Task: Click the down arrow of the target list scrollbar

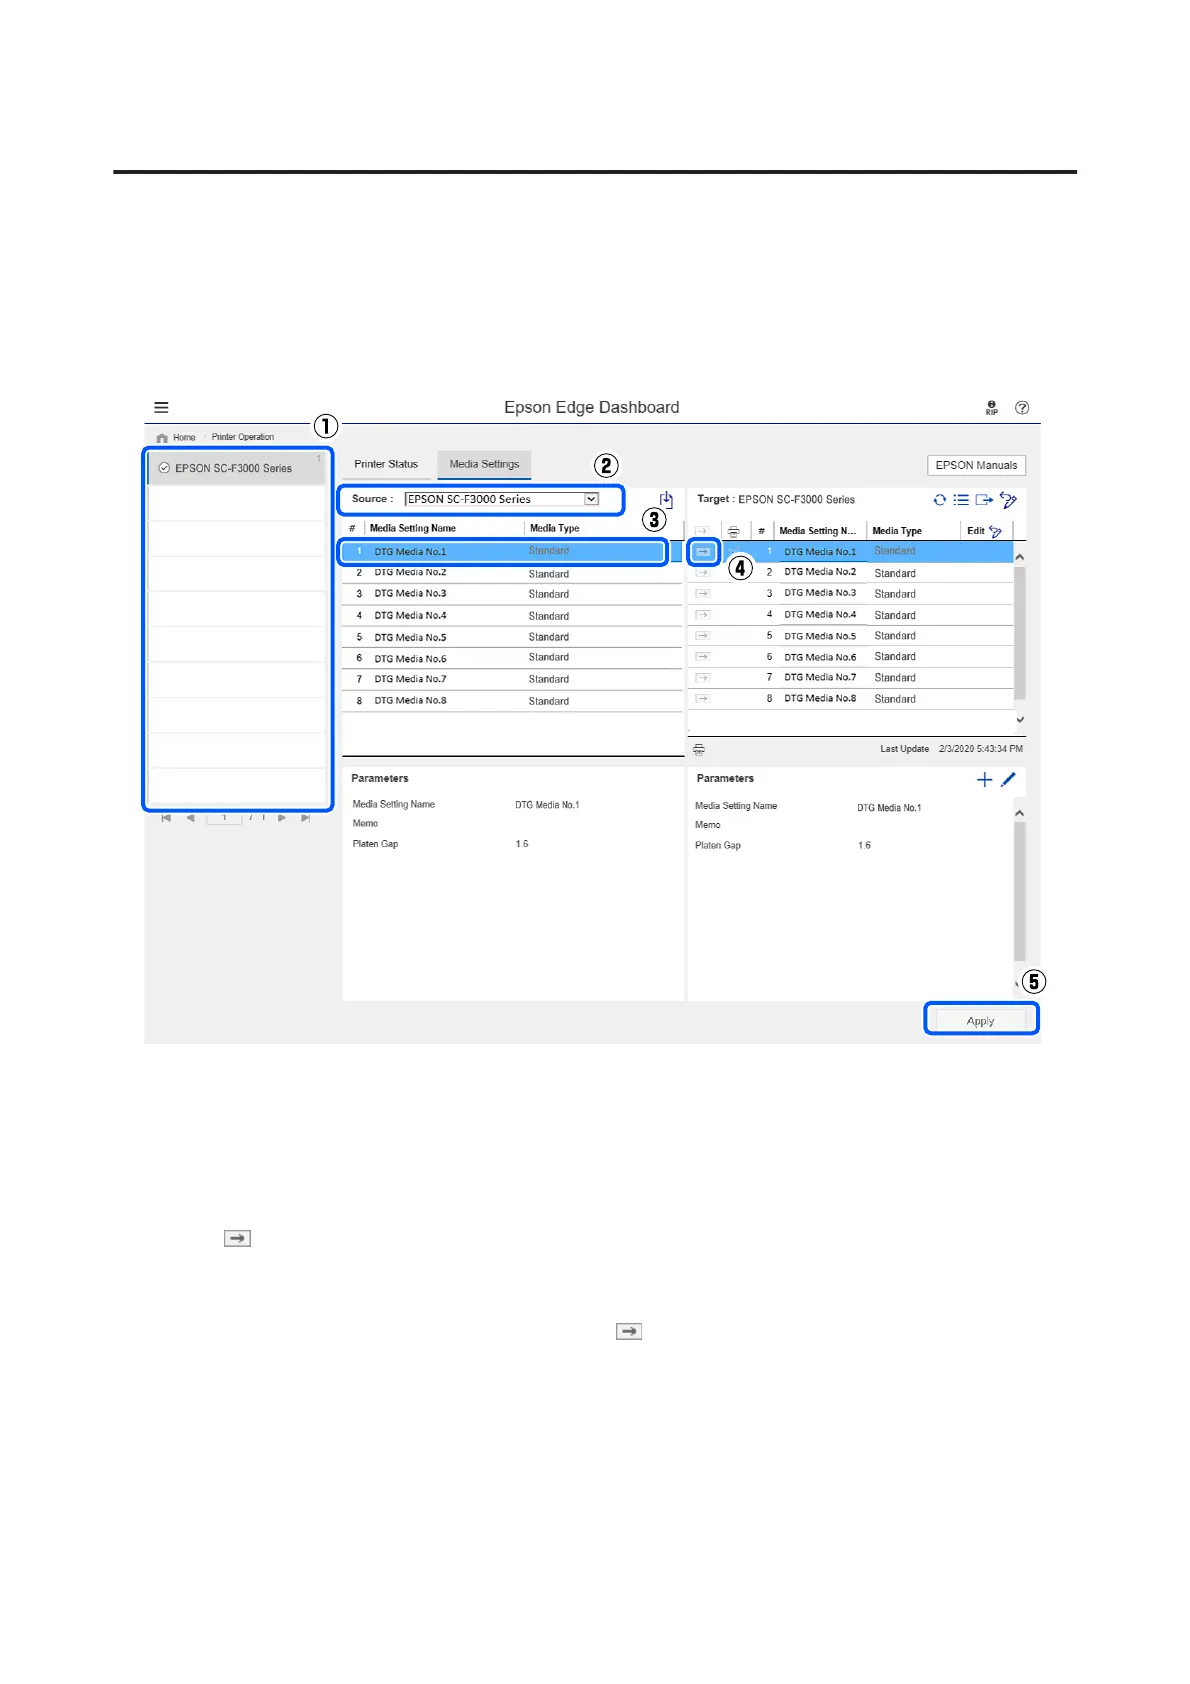Action: (x=1020, y=720)
